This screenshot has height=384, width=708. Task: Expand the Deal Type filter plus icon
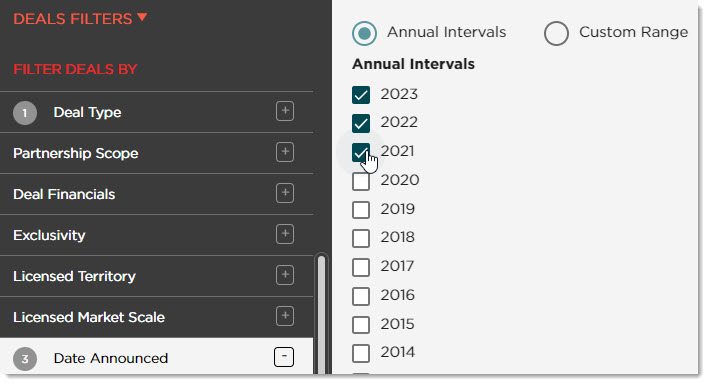click(285, 111)
